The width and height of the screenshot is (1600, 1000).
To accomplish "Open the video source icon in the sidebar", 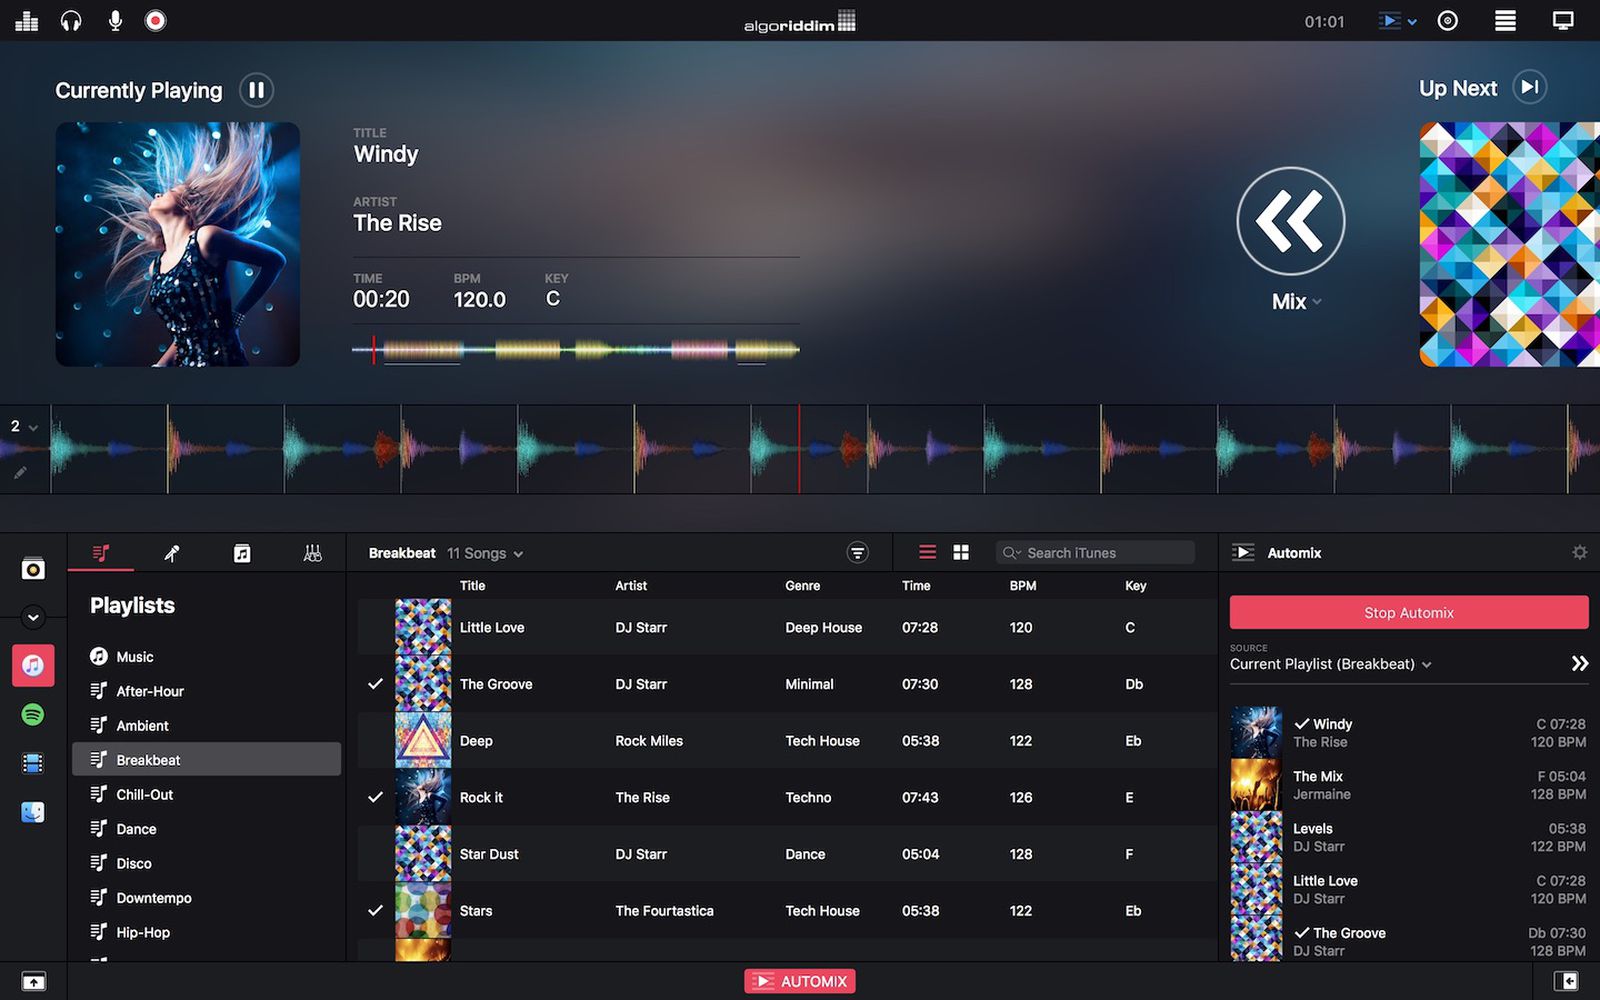I will (x=33, y=763).
